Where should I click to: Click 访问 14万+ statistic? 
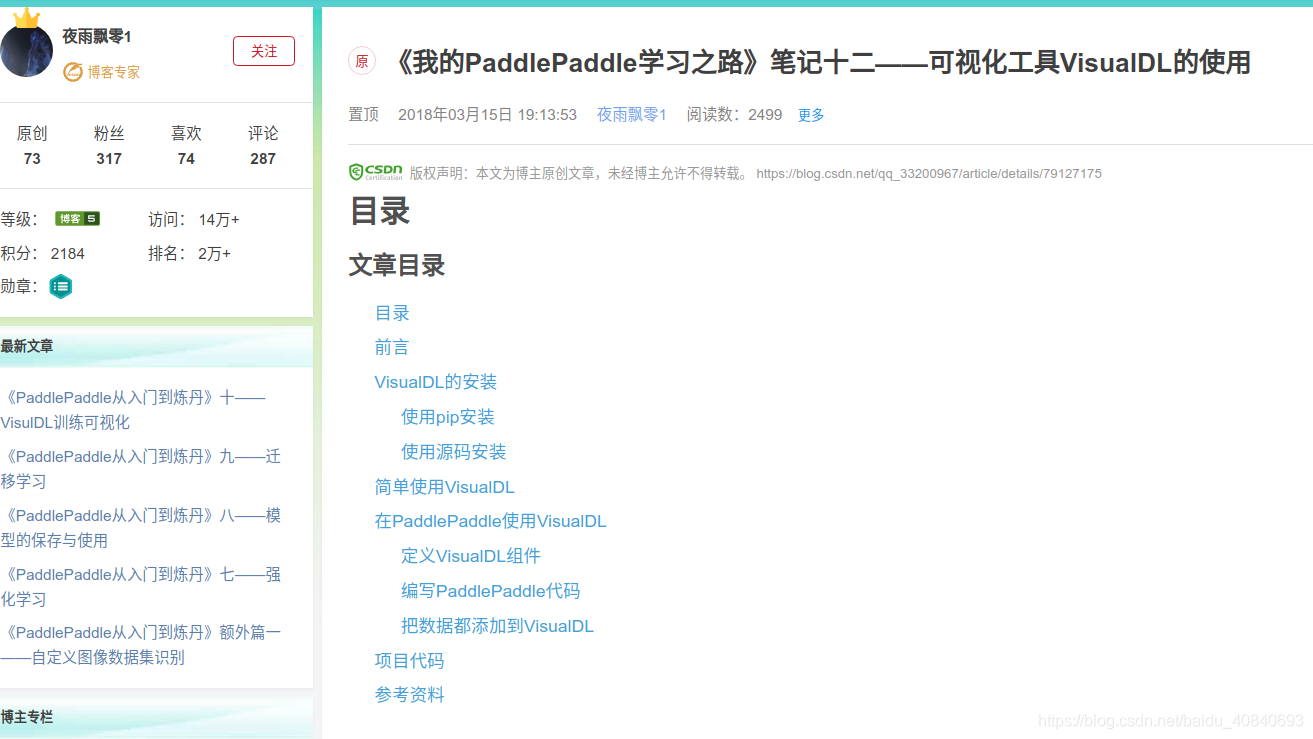[x=194, y=220]
